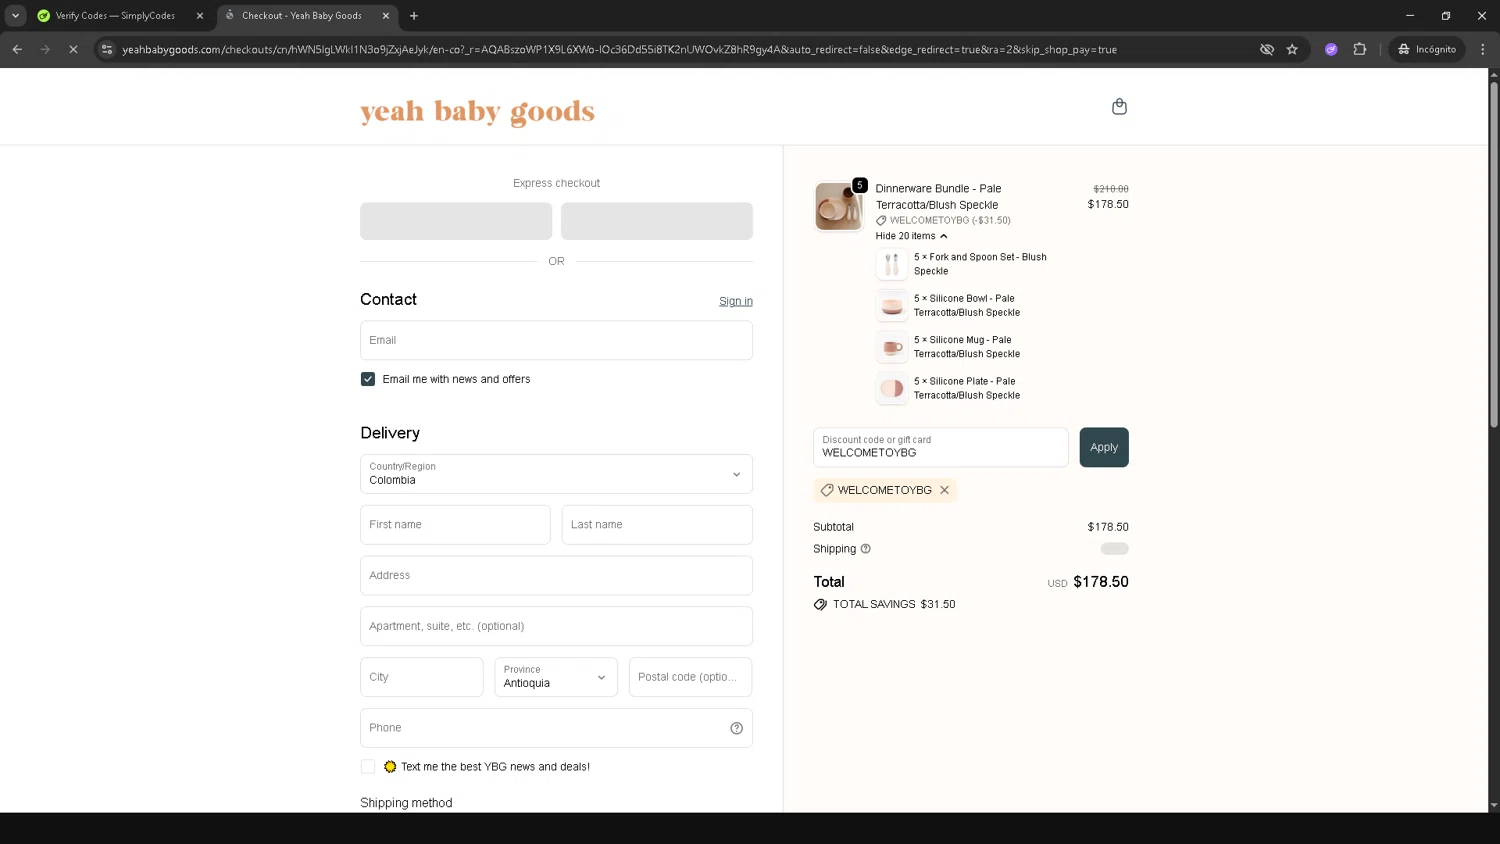
Task: Click the Sign in link
Action: [x=736, y=301]
